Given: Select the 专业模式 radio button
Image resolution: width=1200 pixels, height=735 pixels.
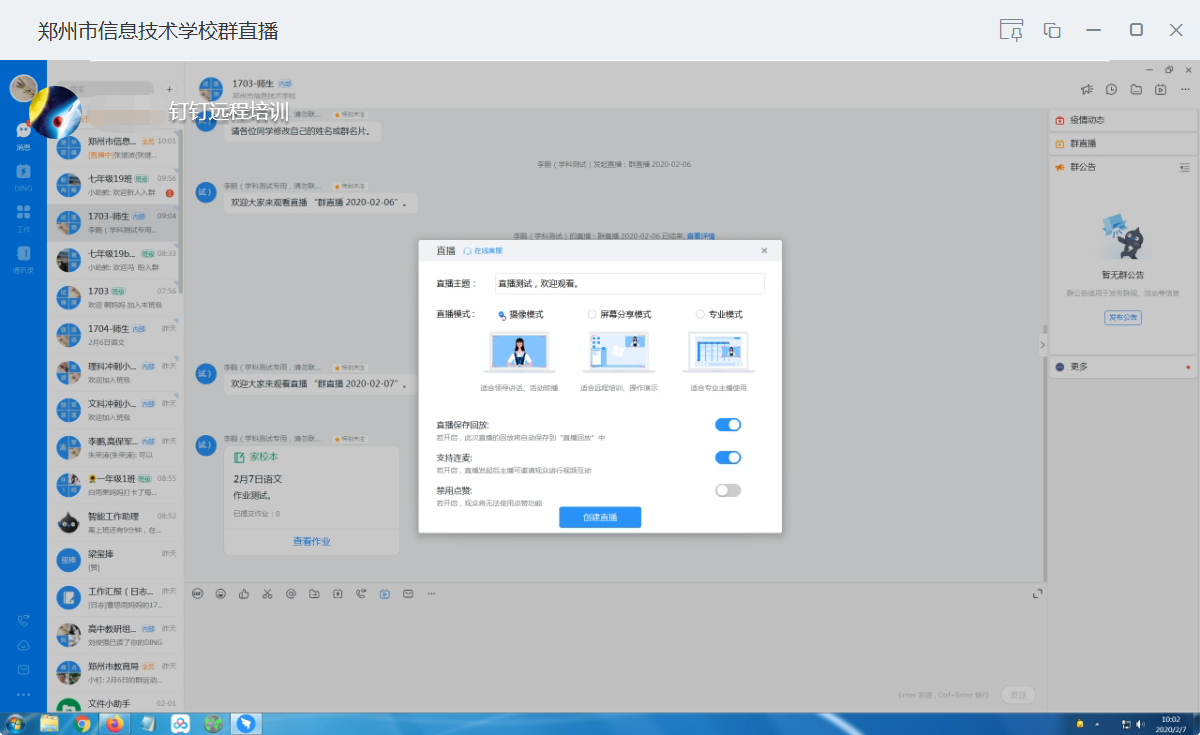Looking at the screenshot, I should 700,314.
